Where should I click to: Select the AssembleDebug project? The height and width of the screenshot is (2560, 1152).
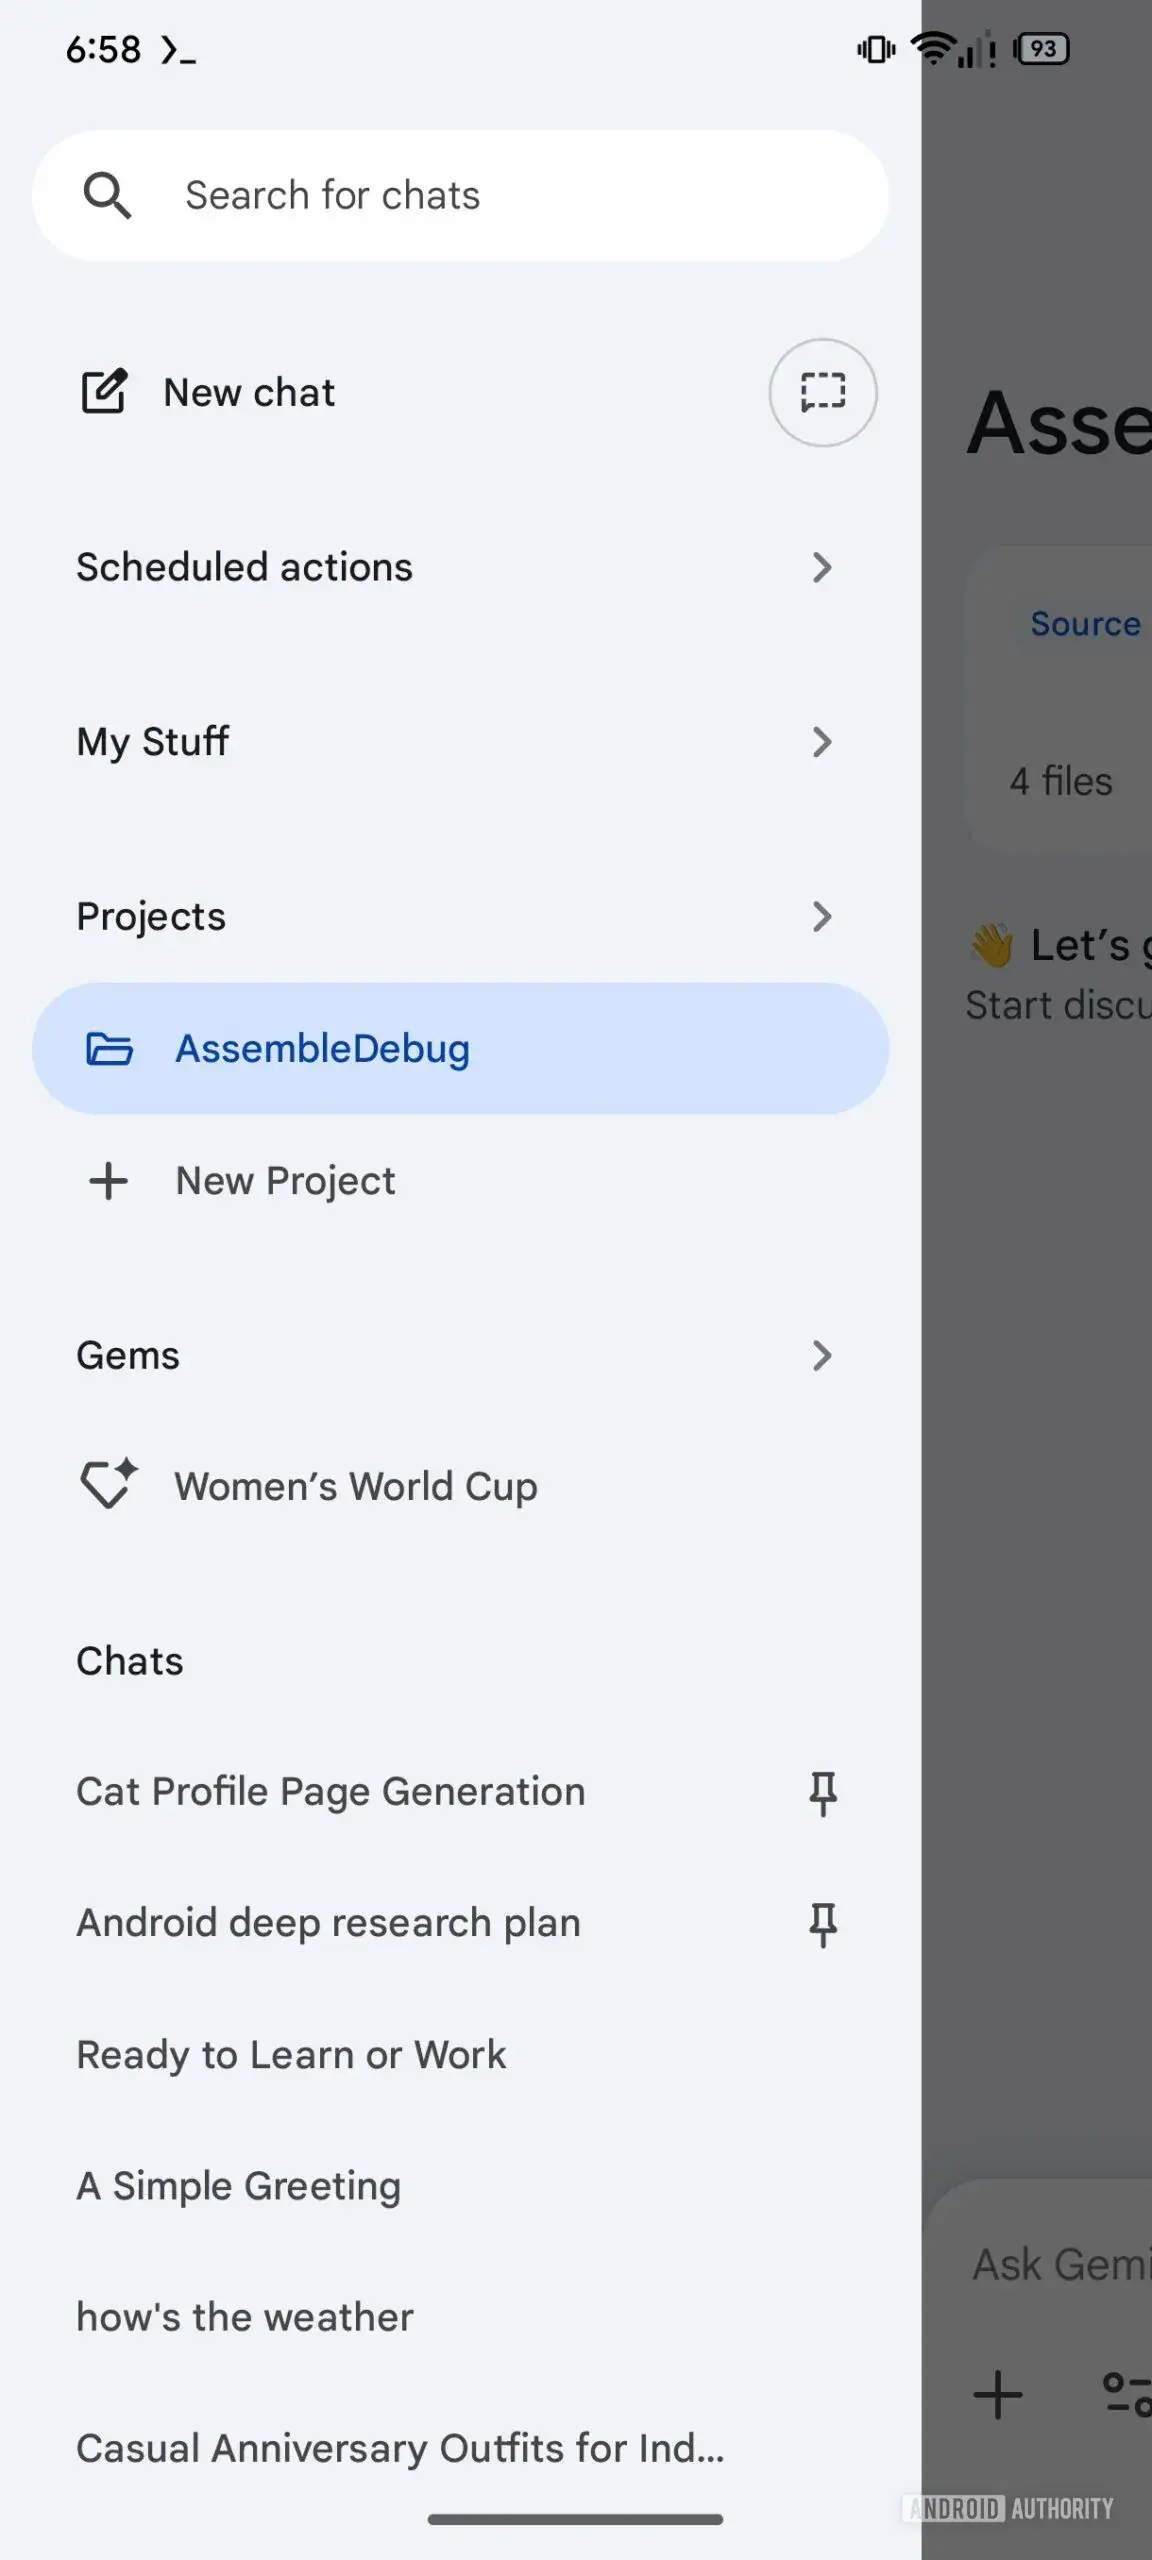click(x=460, y=1049)
